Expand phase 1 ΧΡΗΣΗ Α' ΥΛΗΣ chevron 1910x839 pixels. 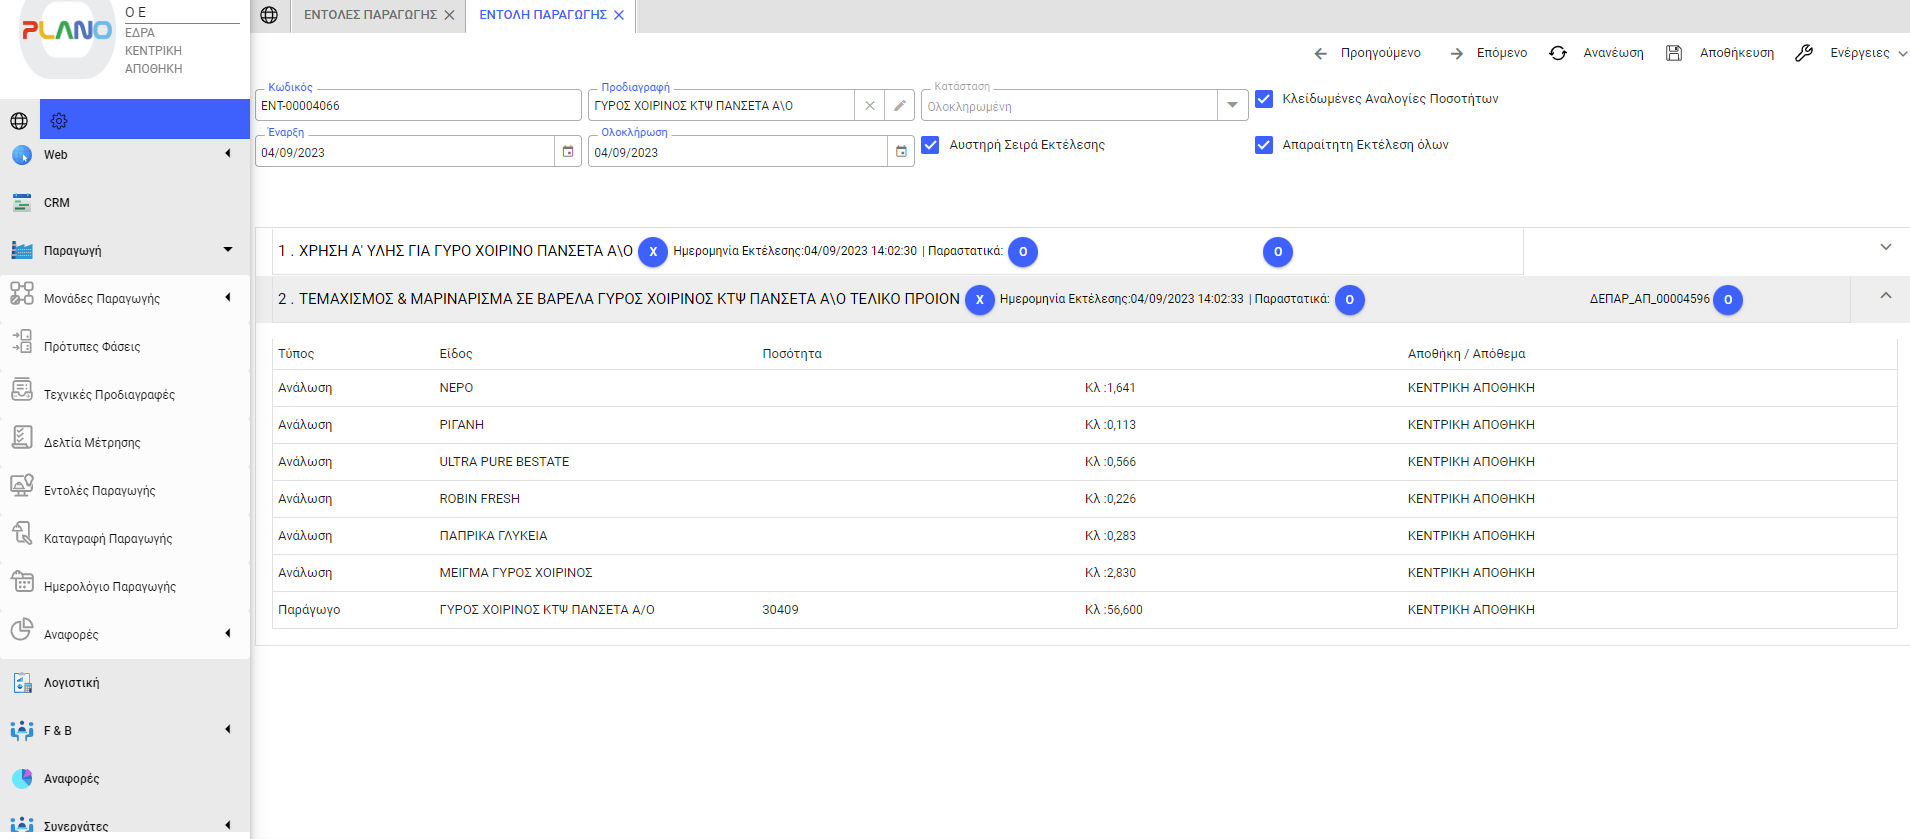point(1886,247)
